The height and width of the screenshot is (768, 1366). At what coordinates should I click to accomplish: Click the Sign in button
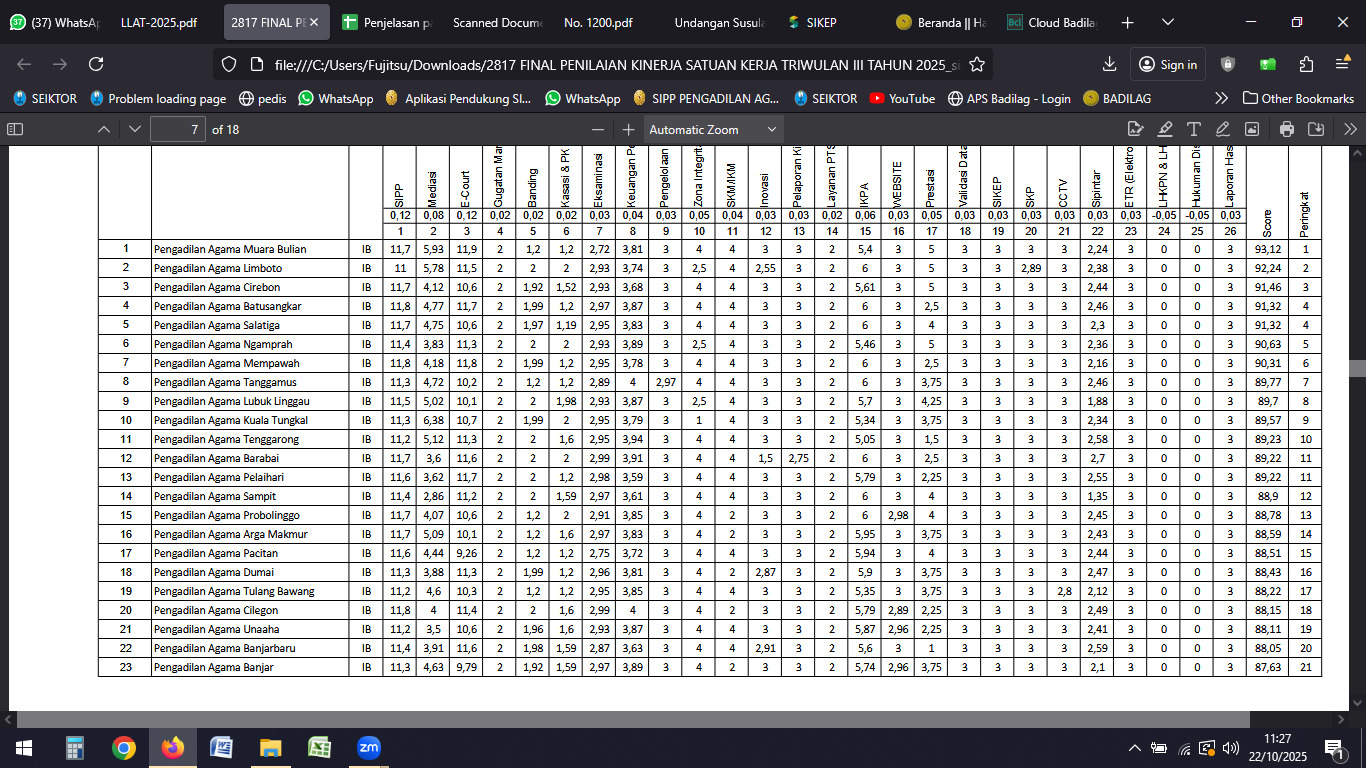1168,64
